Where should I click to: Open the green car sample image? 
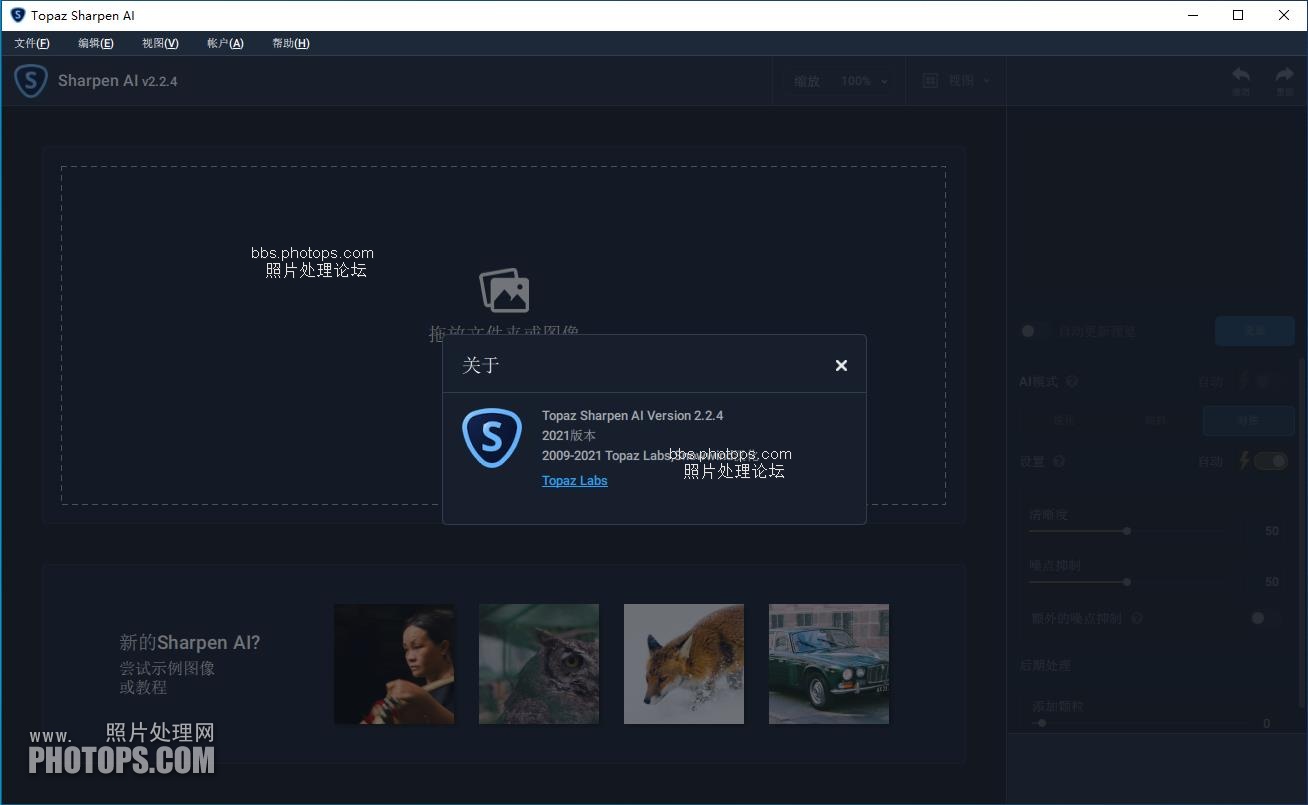tap(829, 664)
